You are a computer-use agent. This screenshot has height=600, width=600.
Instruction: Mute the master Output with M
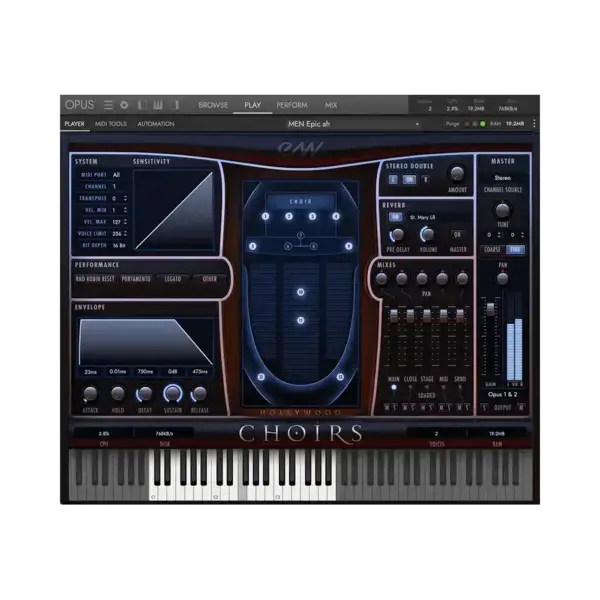click(x=521, y=408)
